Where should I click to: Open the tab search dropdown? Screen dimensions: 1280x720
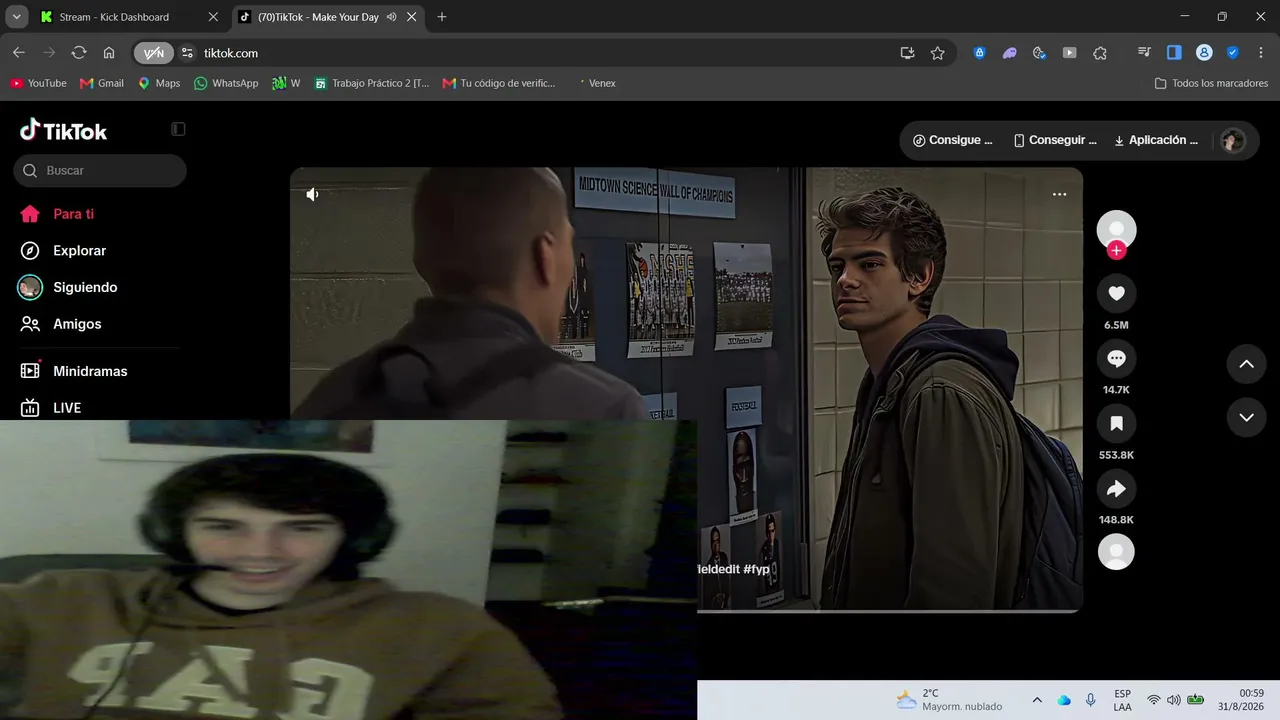click(16, 17)
